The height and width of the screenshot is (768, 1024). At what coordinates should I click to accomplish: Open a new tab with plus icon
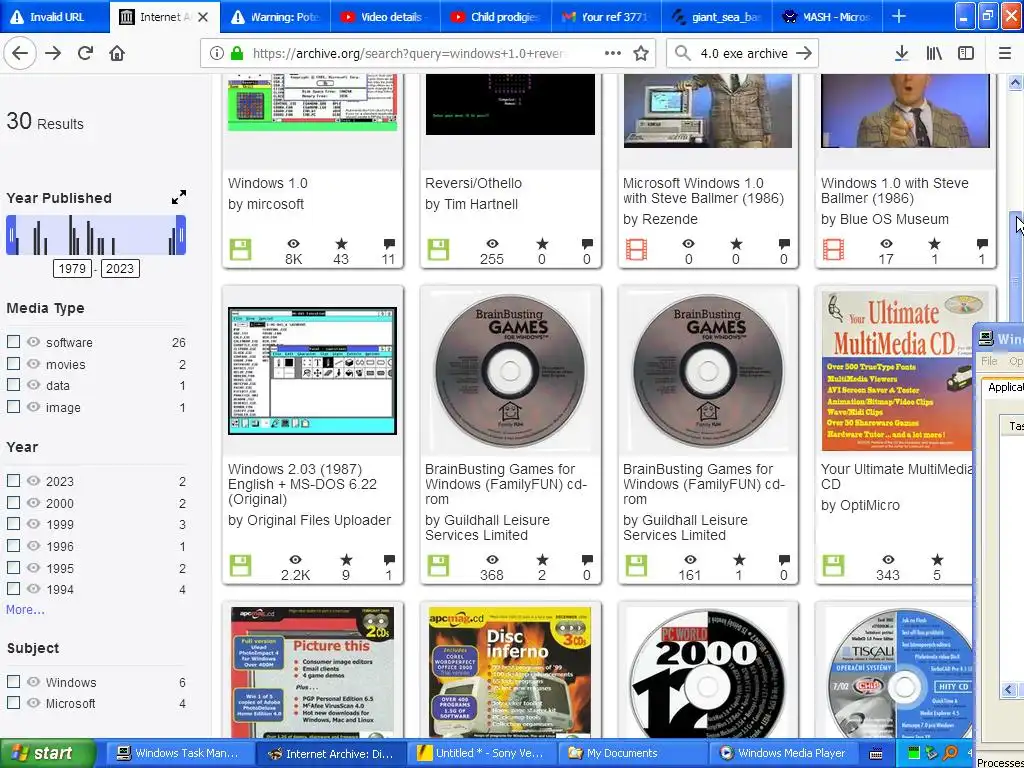[899, 16]
